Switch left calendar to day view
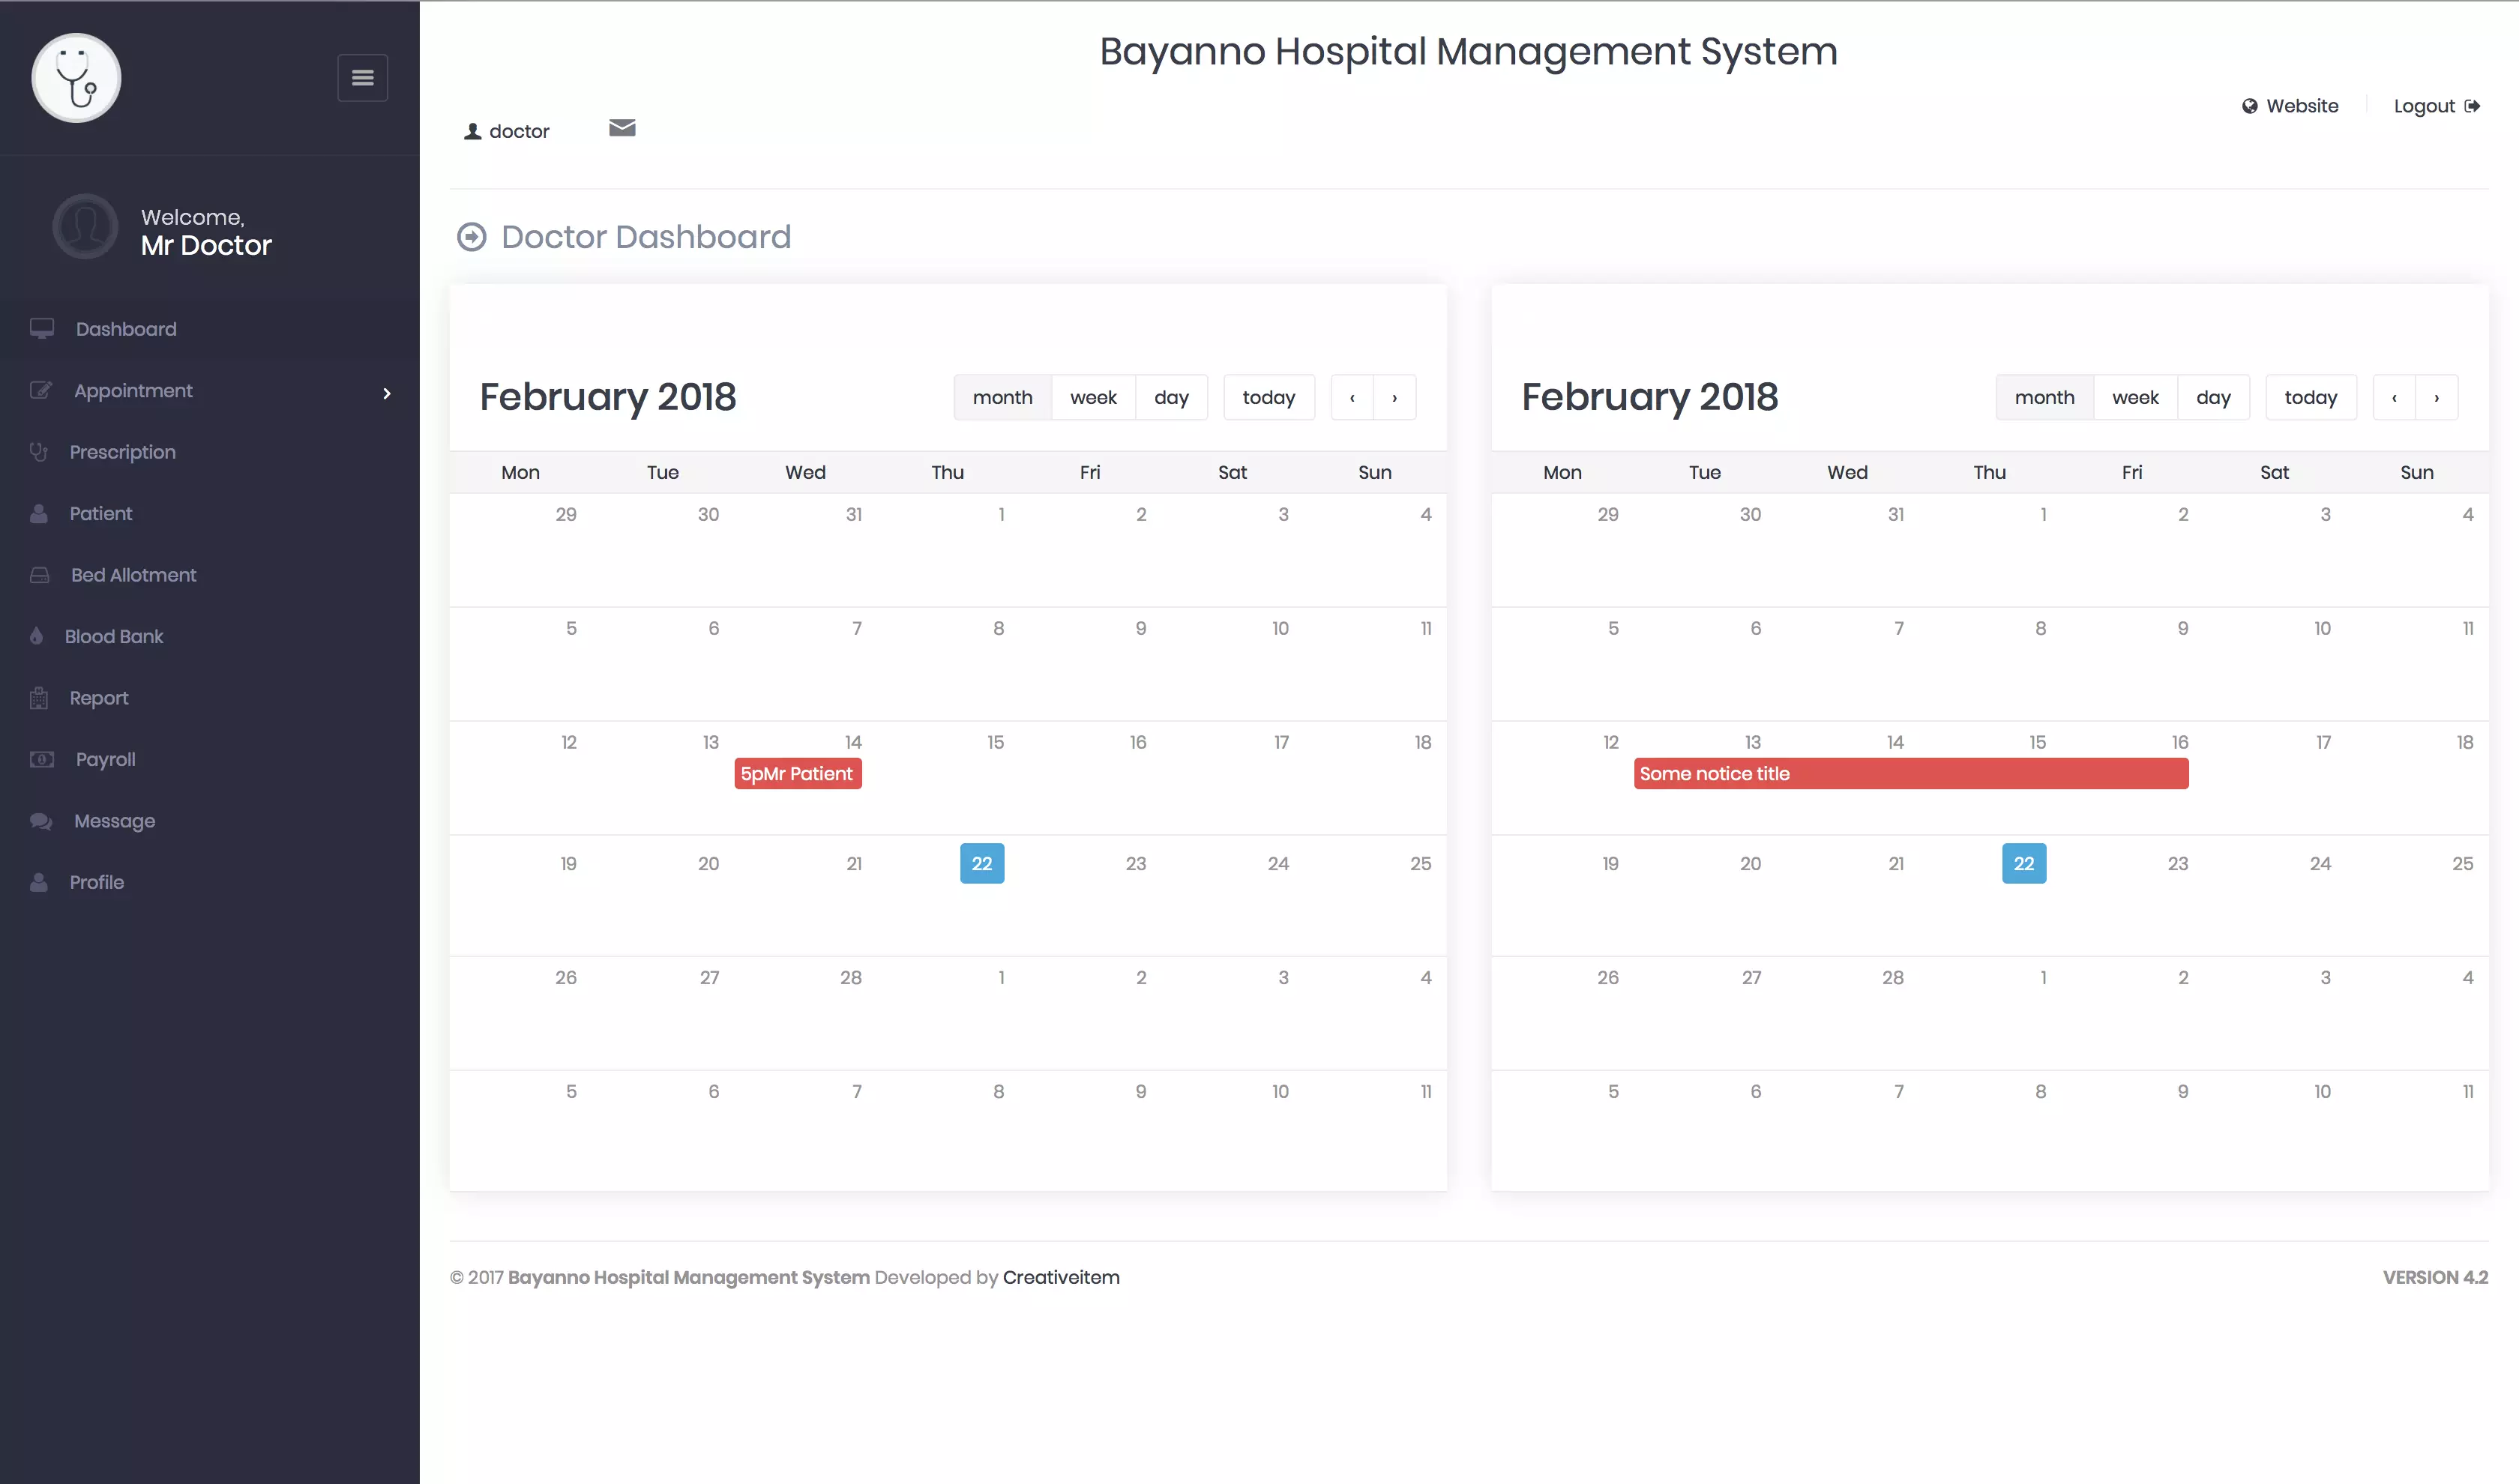 [1171, 397]
